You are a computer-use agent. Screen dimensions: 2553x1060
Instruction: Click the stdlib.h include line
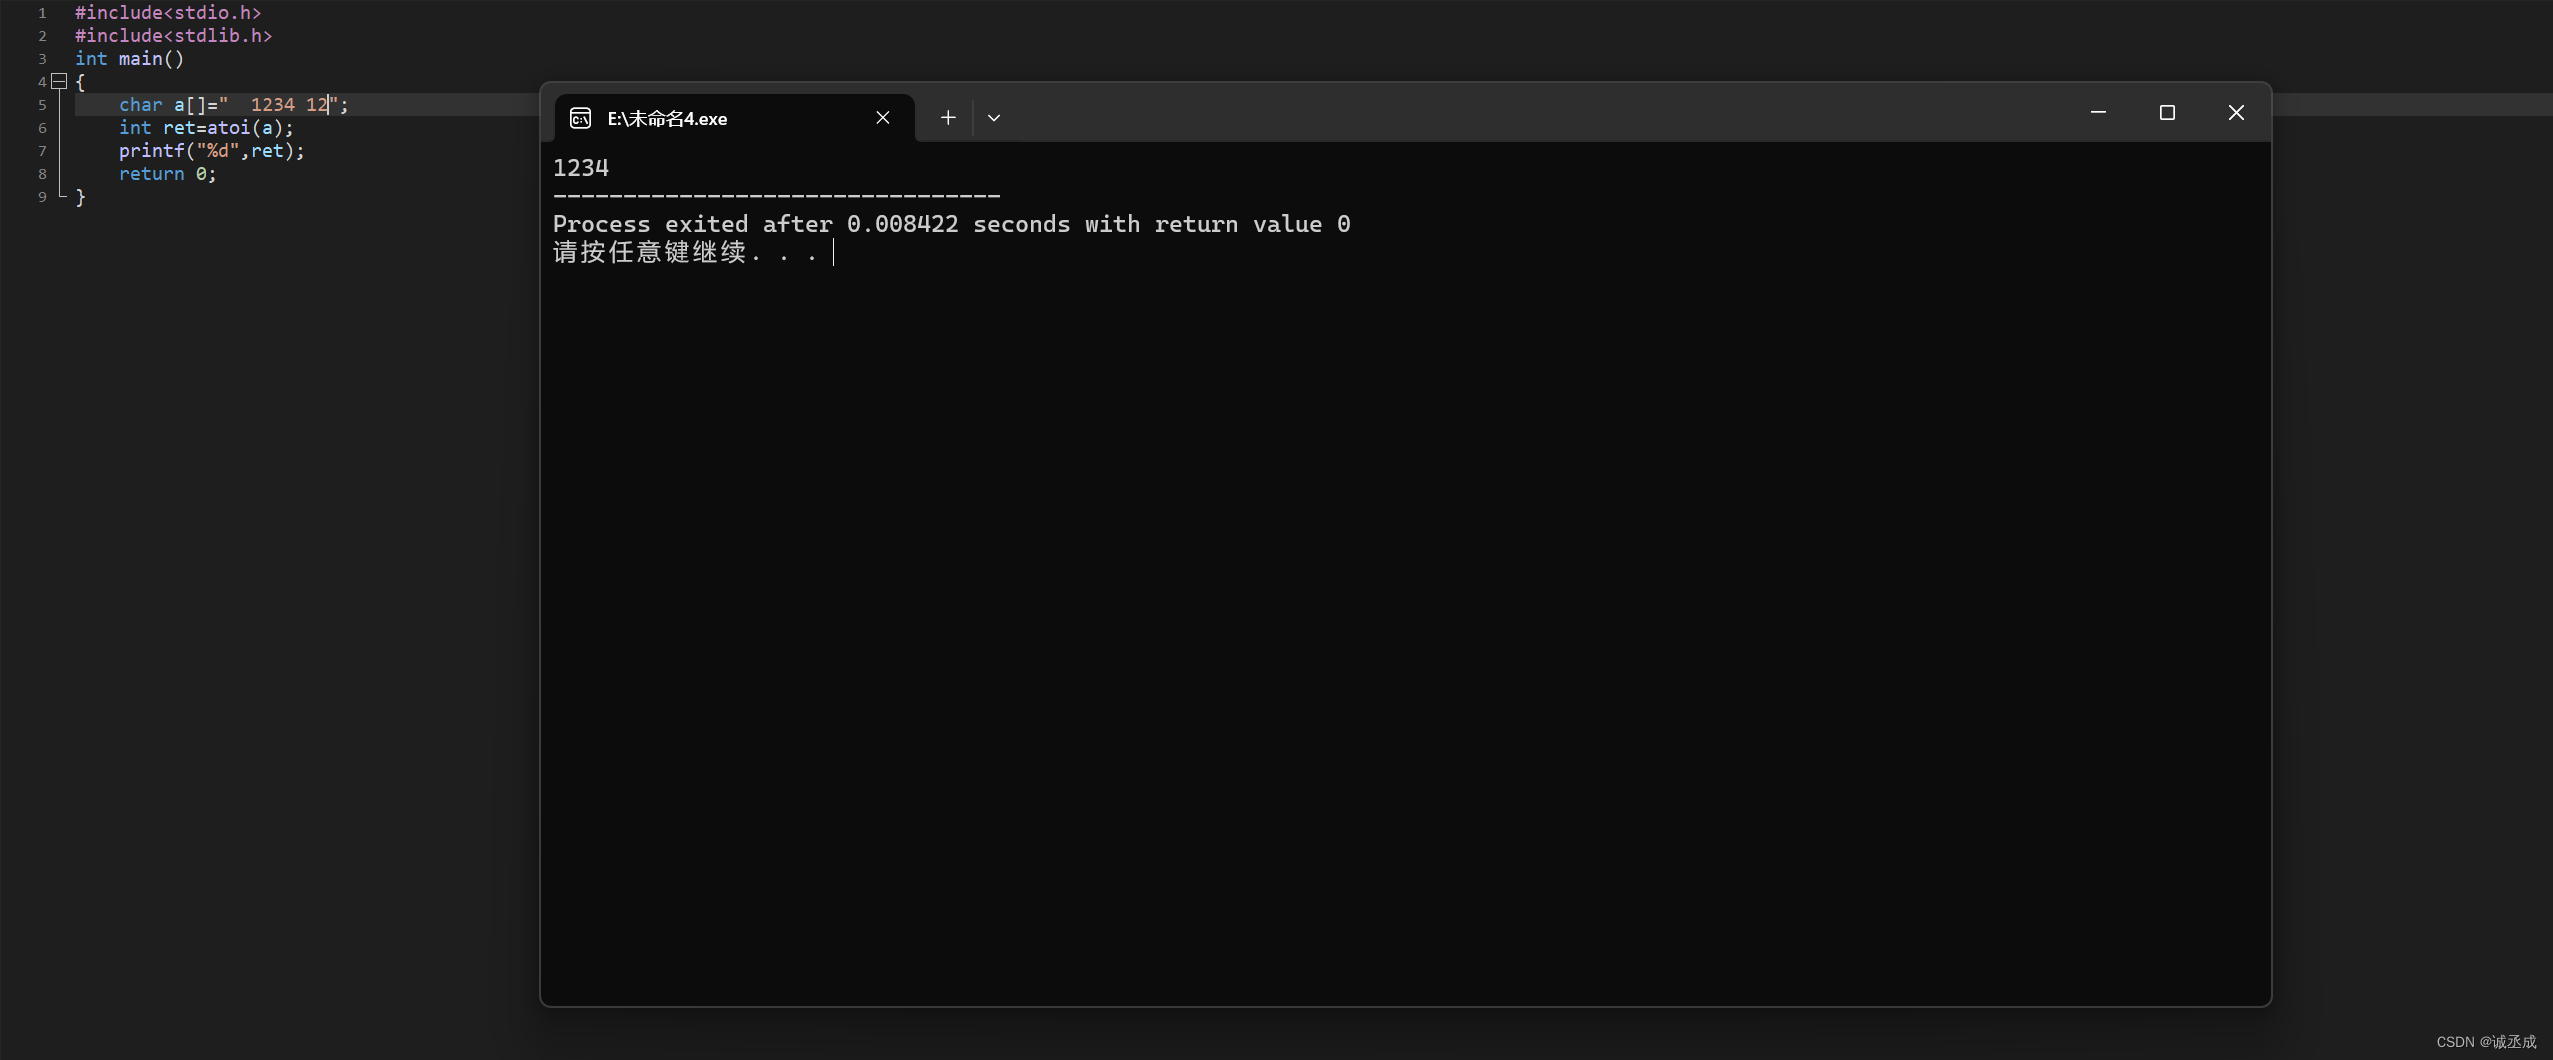pos(173,36)
